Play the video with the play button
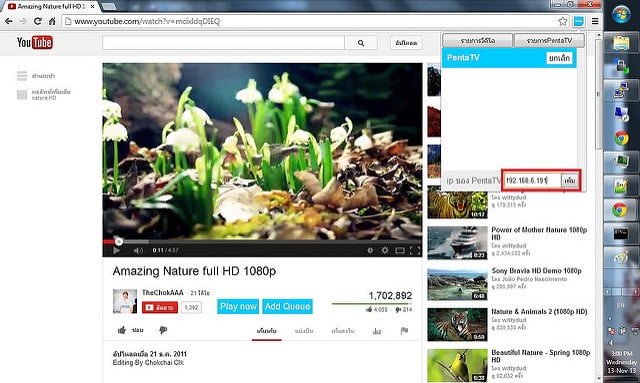This screenshot has height=383, width=640. click(116, 250)
